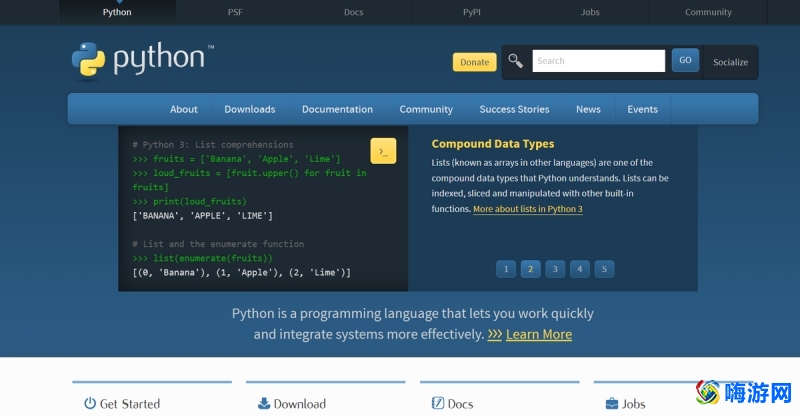Click the output [(0, 'Banana'), (1, 'Apple'), (2, 'Lime')]

pos(242,273)
